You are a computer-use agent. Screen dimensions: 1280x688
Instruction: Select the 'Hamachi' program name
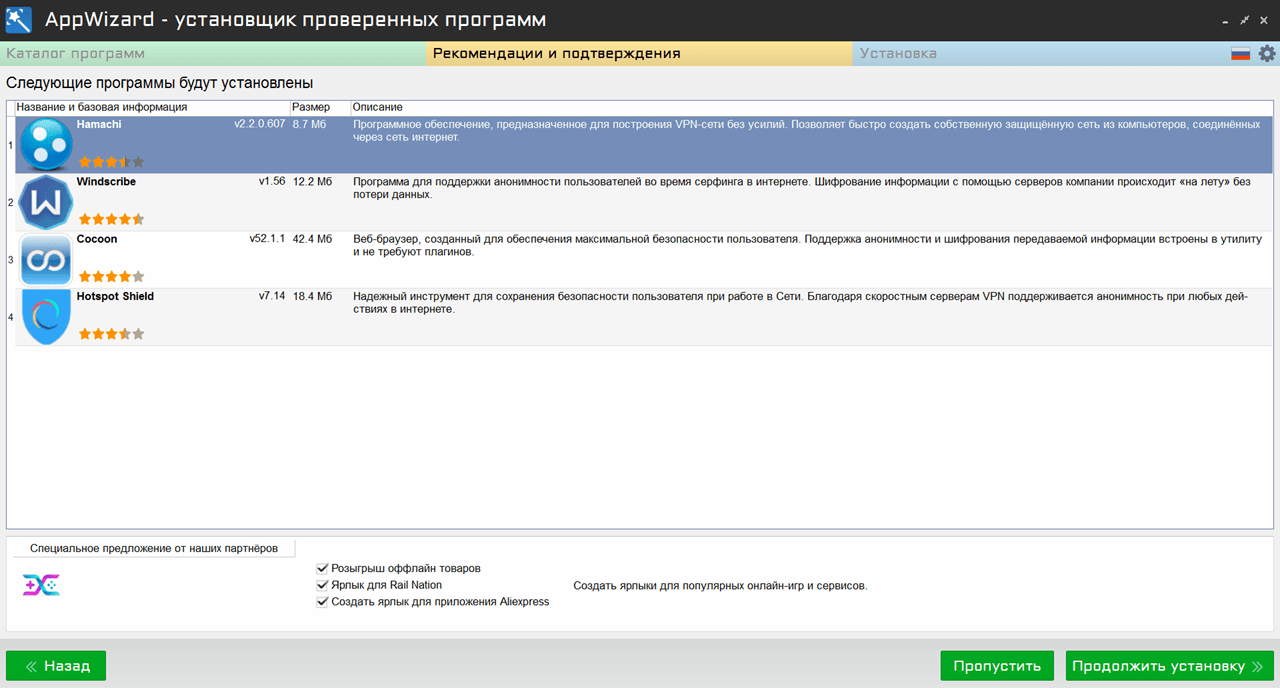pyautogui.click(x=99, y=124)
